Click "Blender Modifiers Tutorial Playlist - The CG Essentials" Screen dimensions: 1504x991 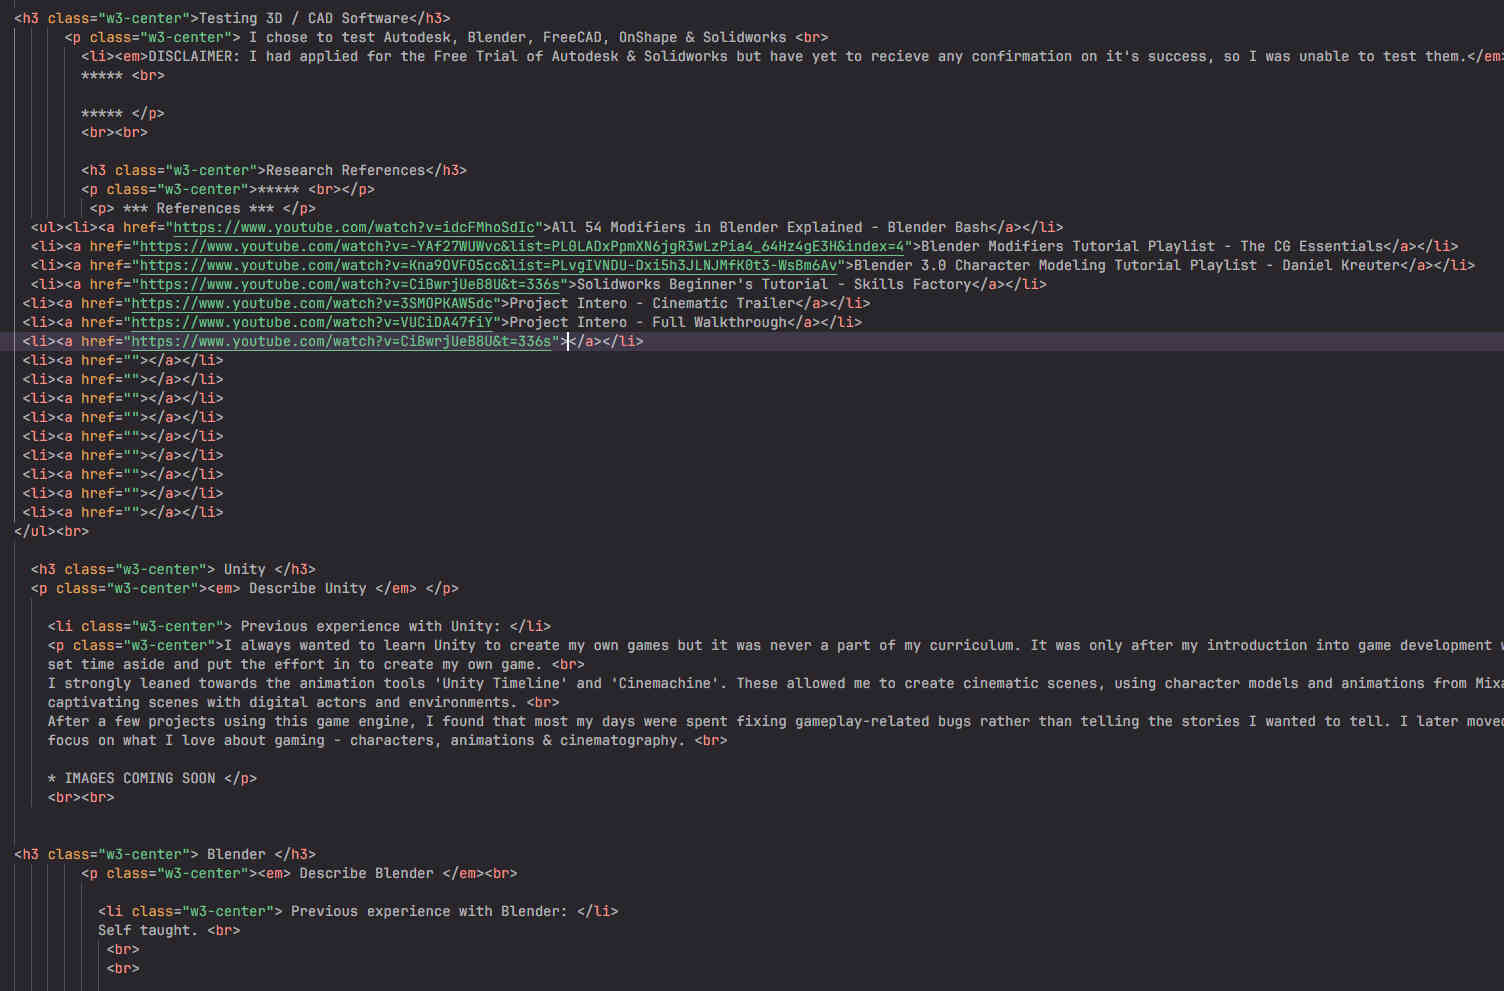pyautogui.click(x=1151, y=246)
